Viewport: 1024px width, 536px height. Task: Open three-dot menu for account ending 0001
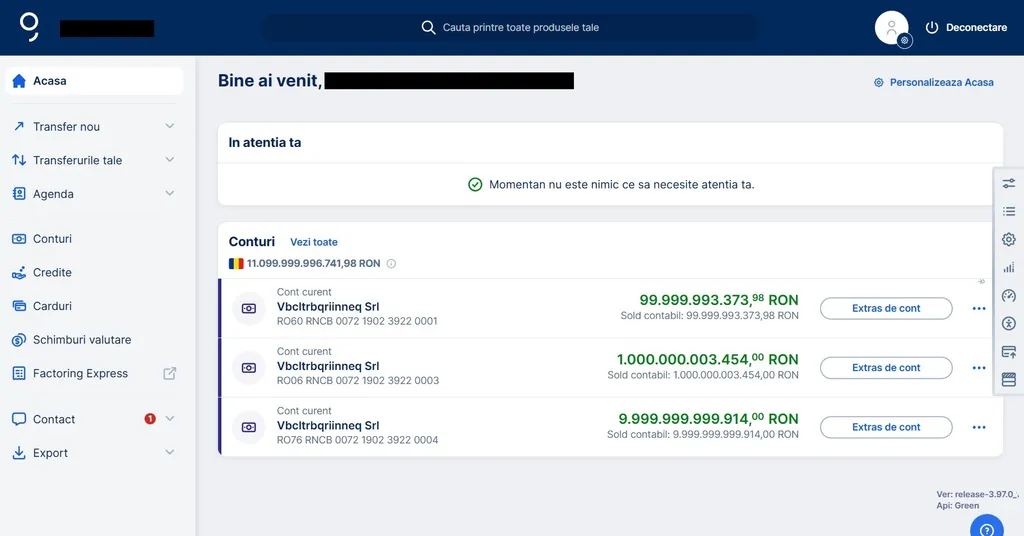(978, 309)
